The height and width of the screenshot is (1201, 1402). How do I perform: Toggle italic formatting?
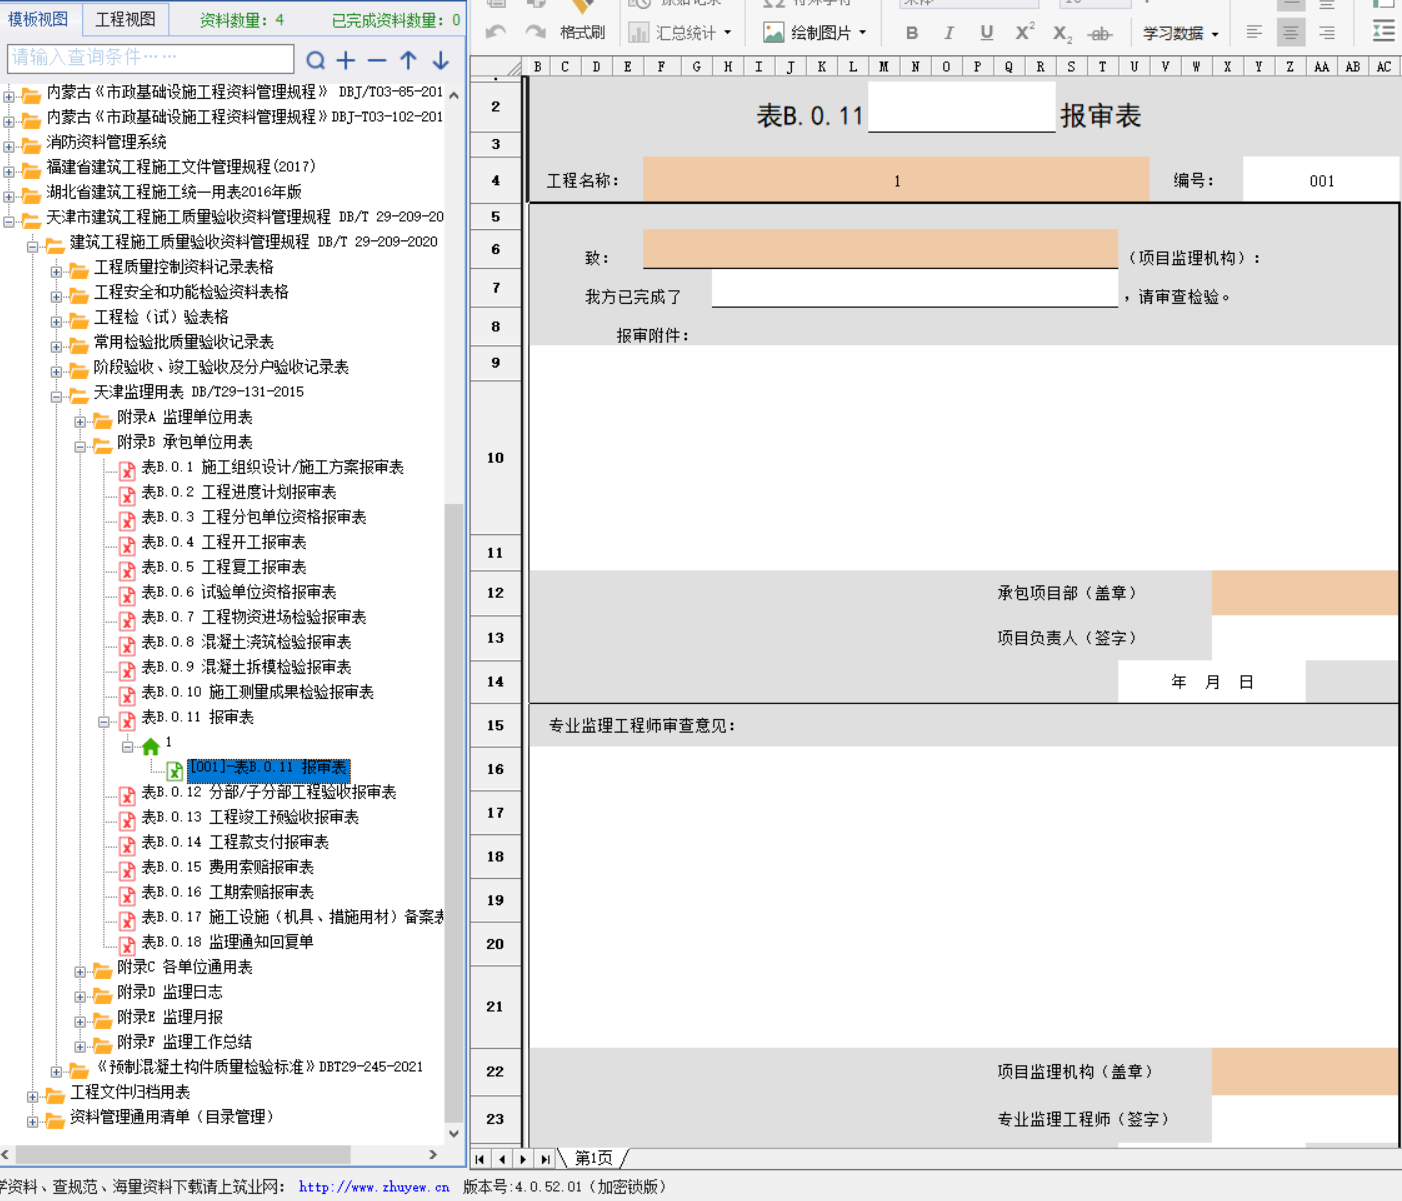[x=948, y=33]
